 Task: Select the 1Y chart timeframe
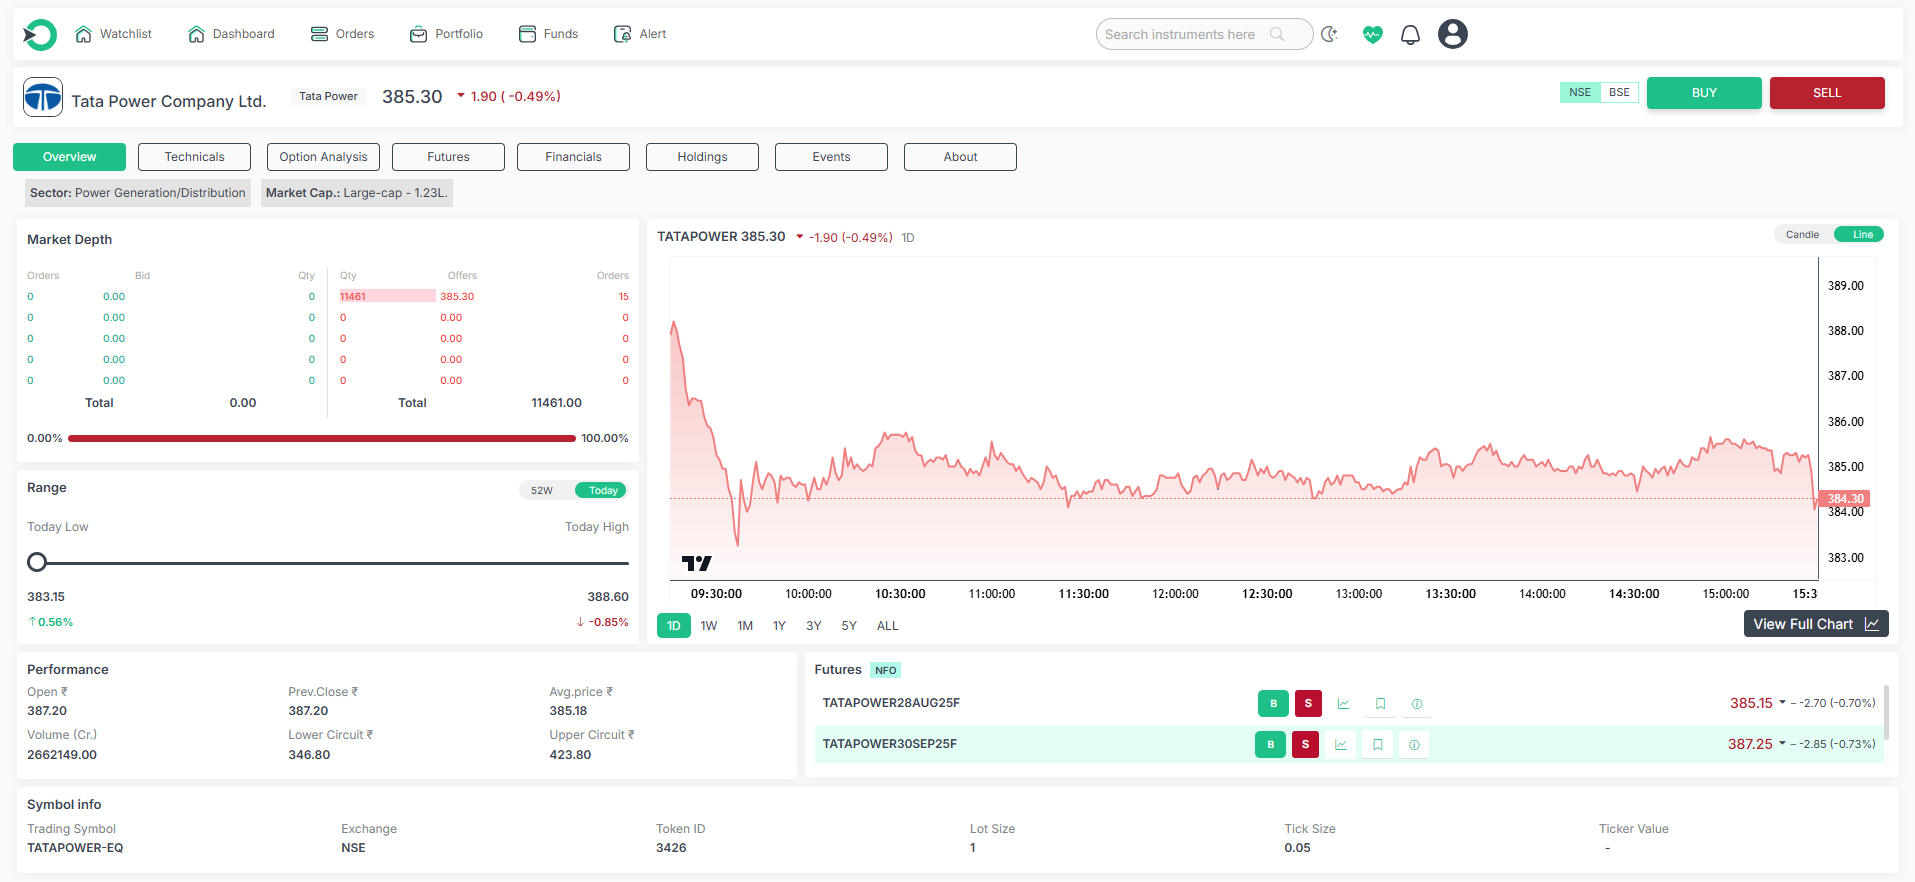[779, 626]
